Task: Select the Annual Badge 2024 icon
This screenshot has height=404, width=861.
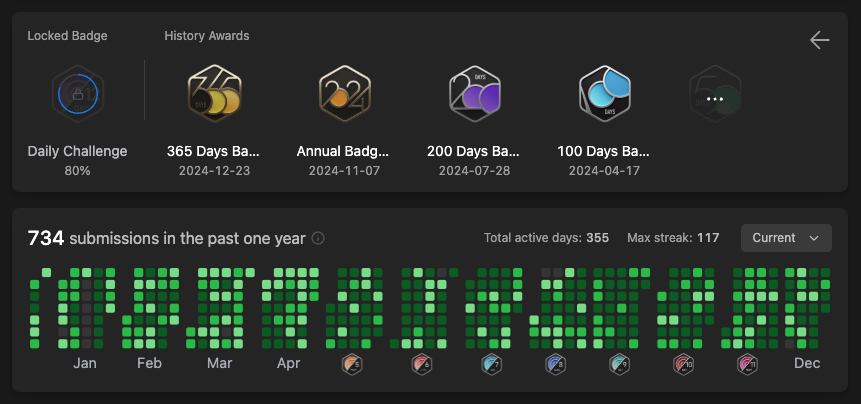Action: (345, 93)
